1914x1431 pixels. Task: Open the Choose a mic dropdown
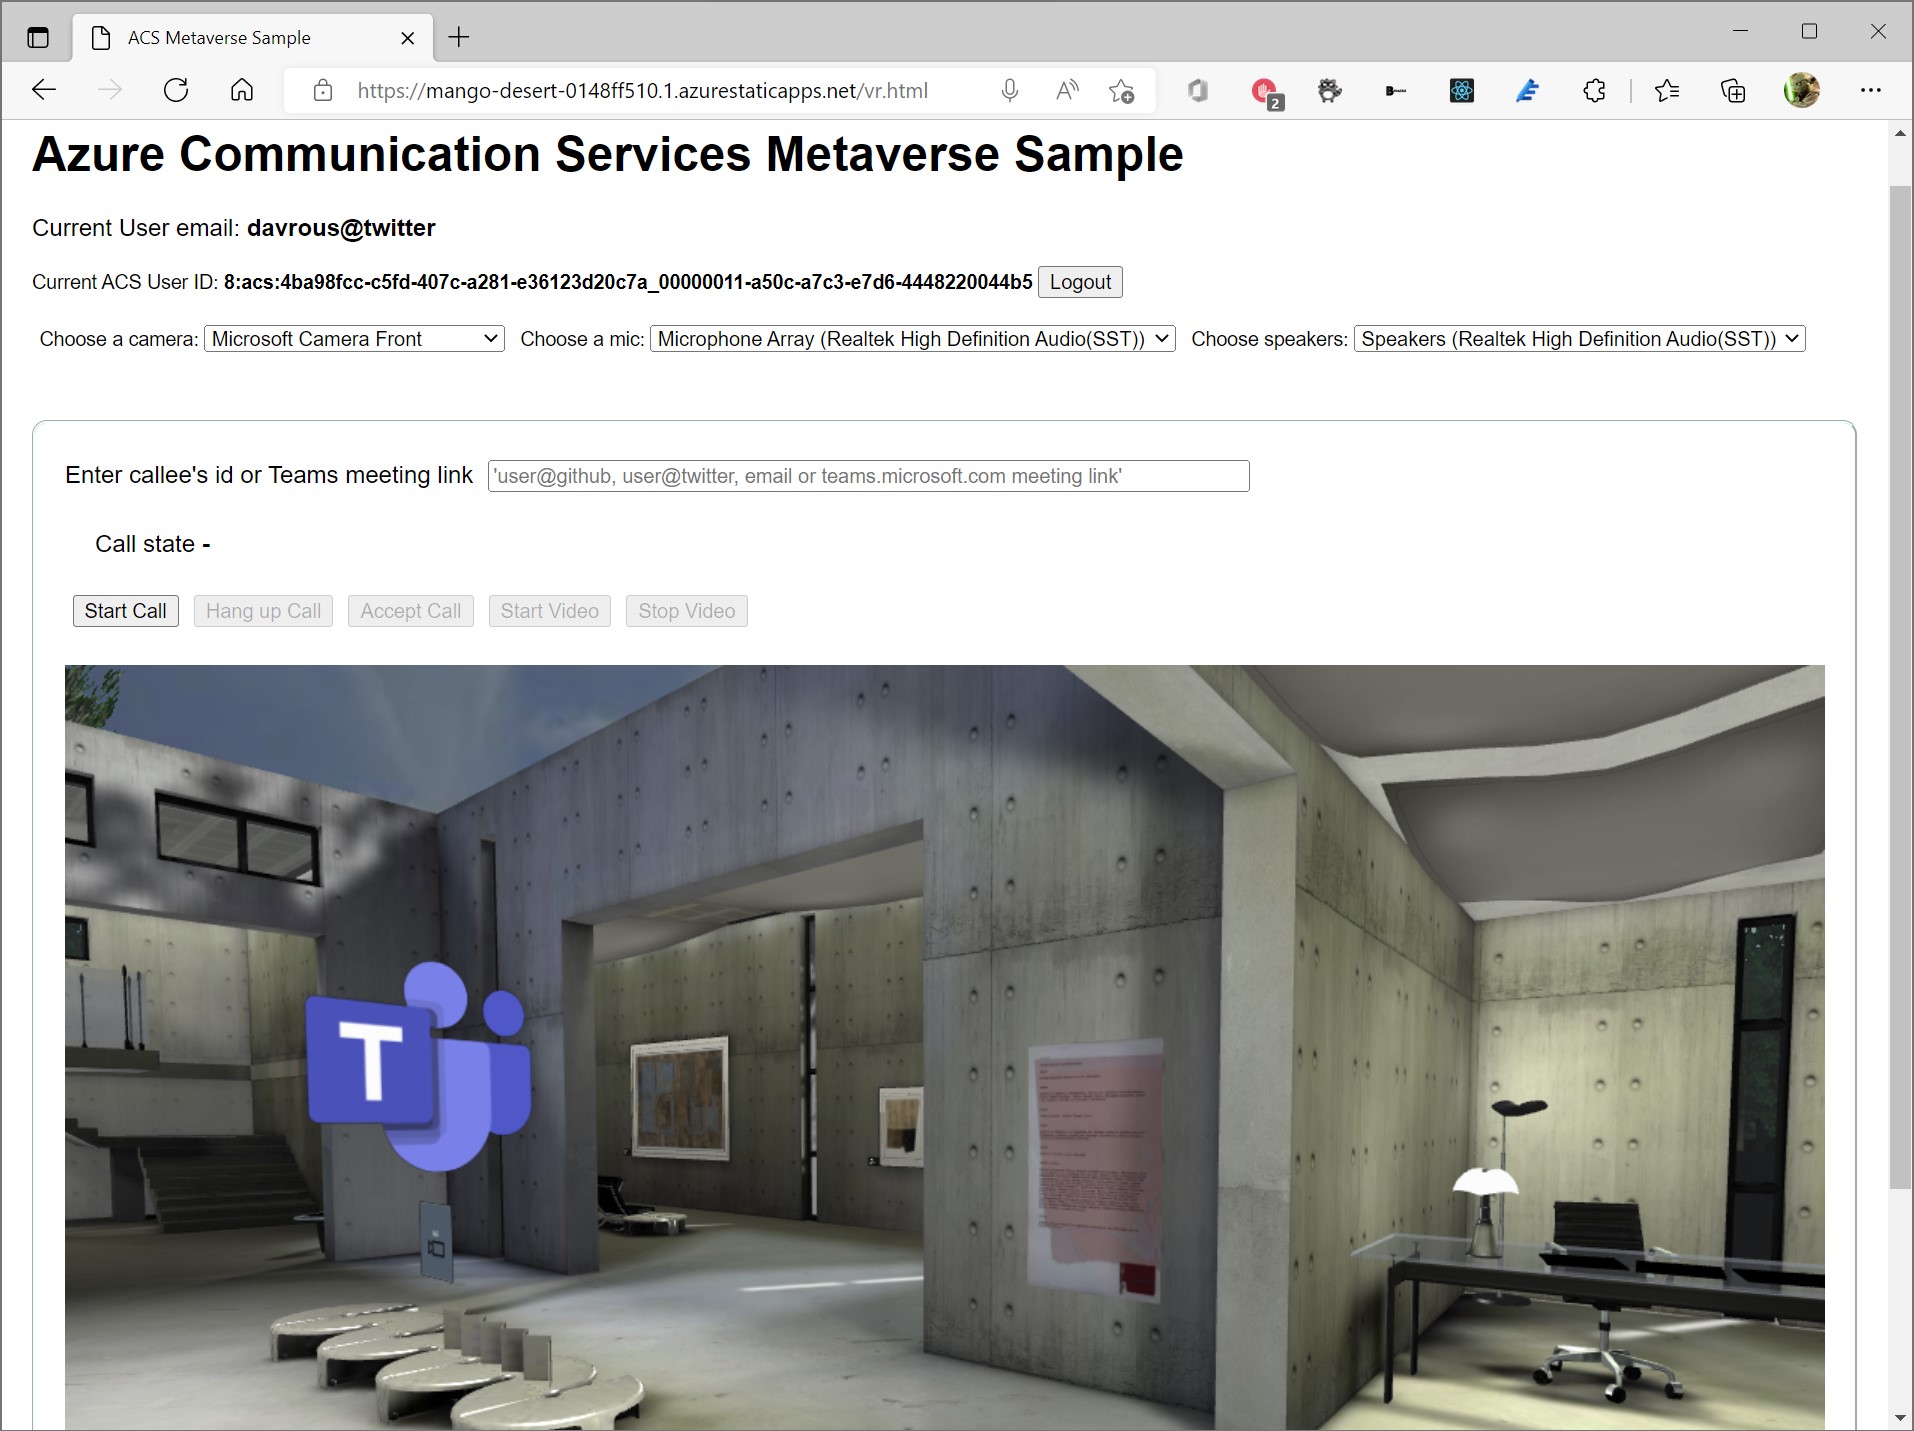tap(912, 339)
